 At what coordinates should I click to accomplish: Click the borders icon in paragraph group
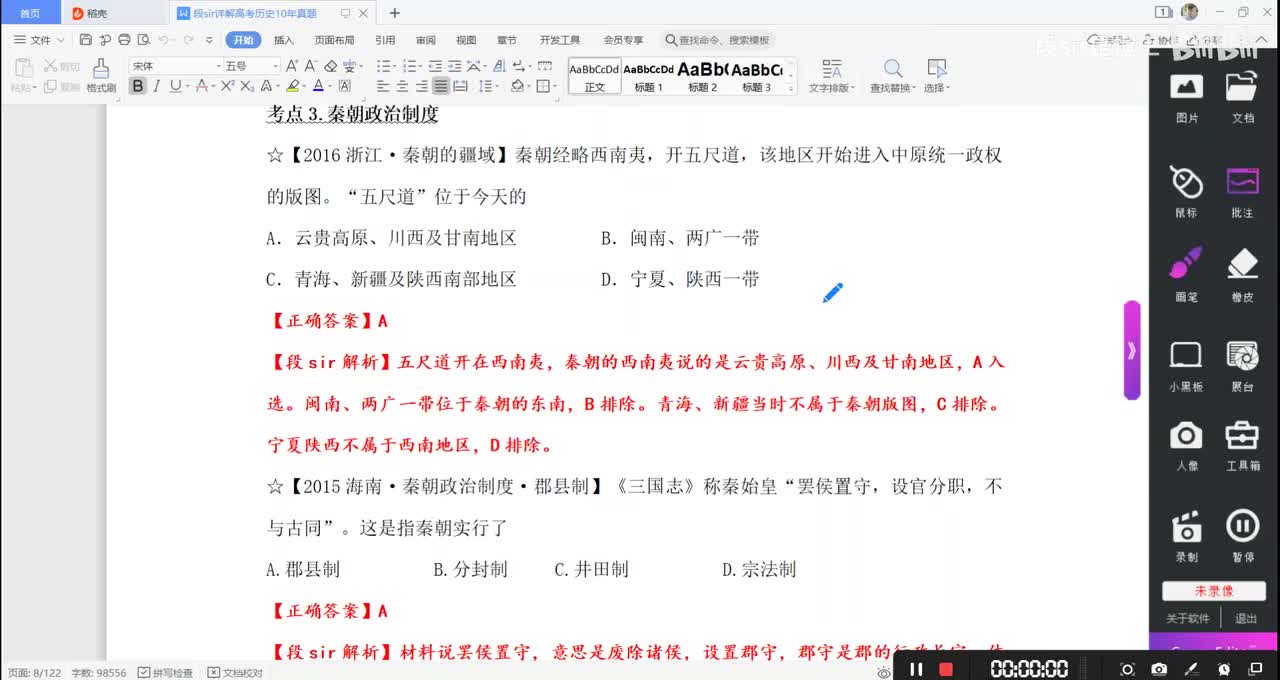pos(543,86)
